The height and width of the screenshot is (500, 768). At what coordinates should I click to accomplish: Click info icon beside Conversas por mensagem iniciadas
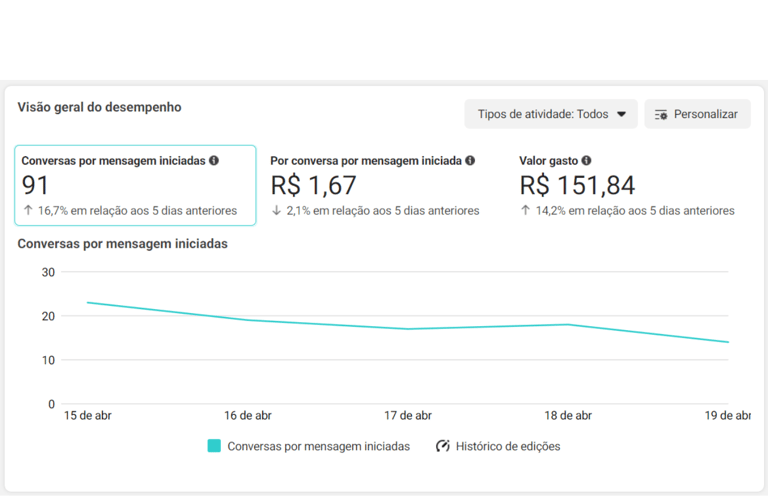(x=214, y=160)
